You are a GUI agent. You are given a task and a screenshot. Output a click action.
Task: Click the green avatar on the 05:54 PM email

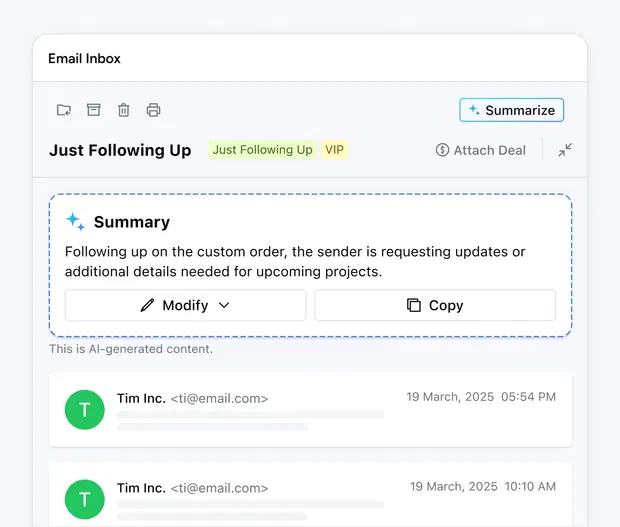tap(84, 409)
